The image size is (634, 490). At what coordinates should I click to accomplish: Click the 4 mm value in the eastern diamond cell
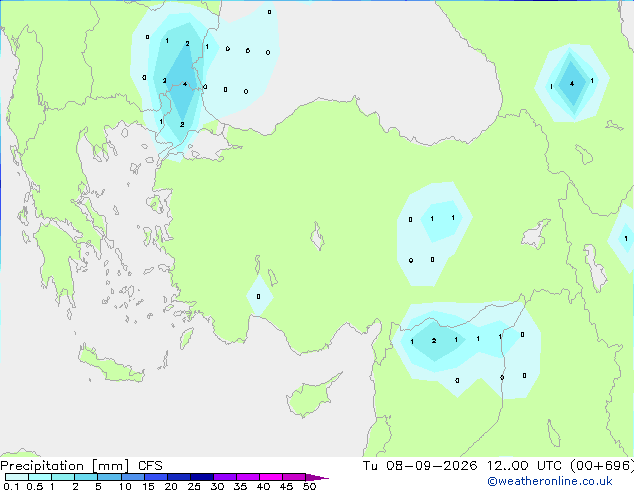coord(572,84)
